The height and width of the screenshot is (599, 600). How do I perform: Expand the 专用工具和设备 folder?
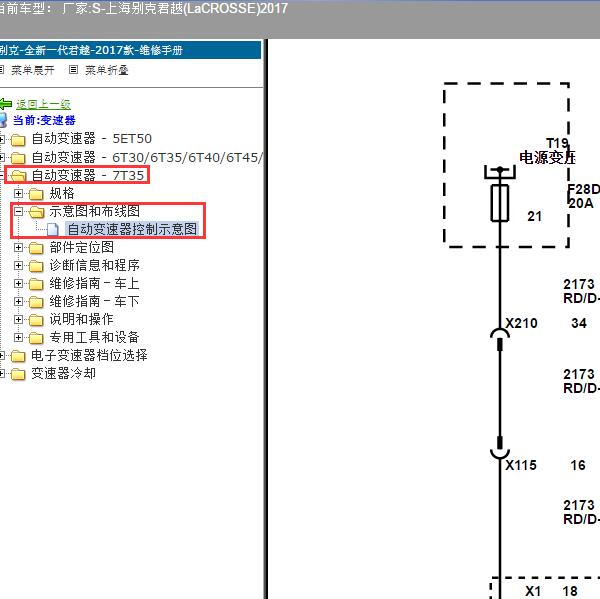[x=18, y=337]
